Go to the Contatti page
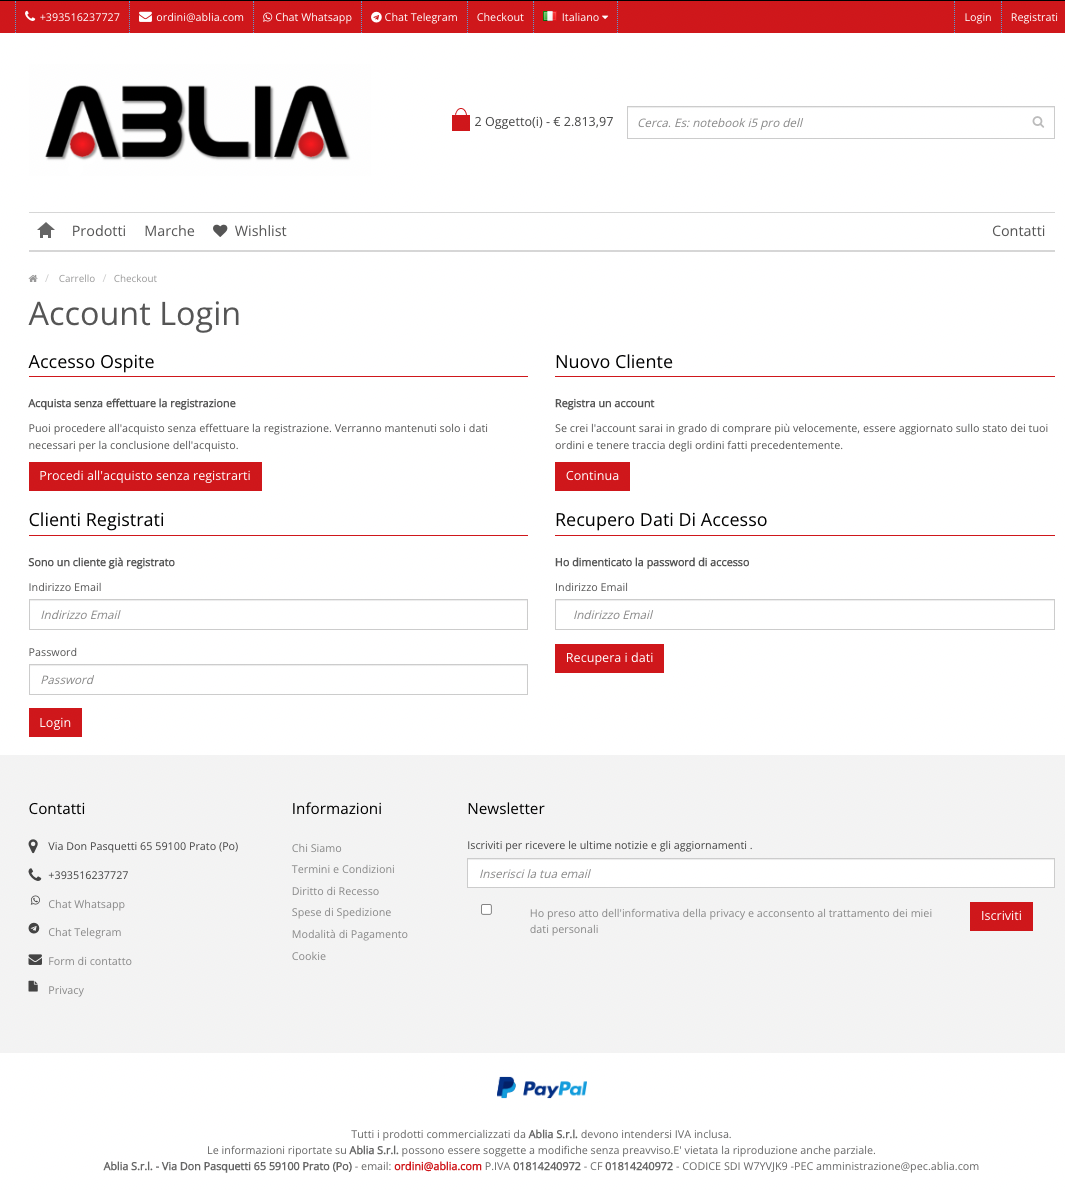Image resolution: width=1065 pixels, height=1190 pixels. (x=1018, y=231)
